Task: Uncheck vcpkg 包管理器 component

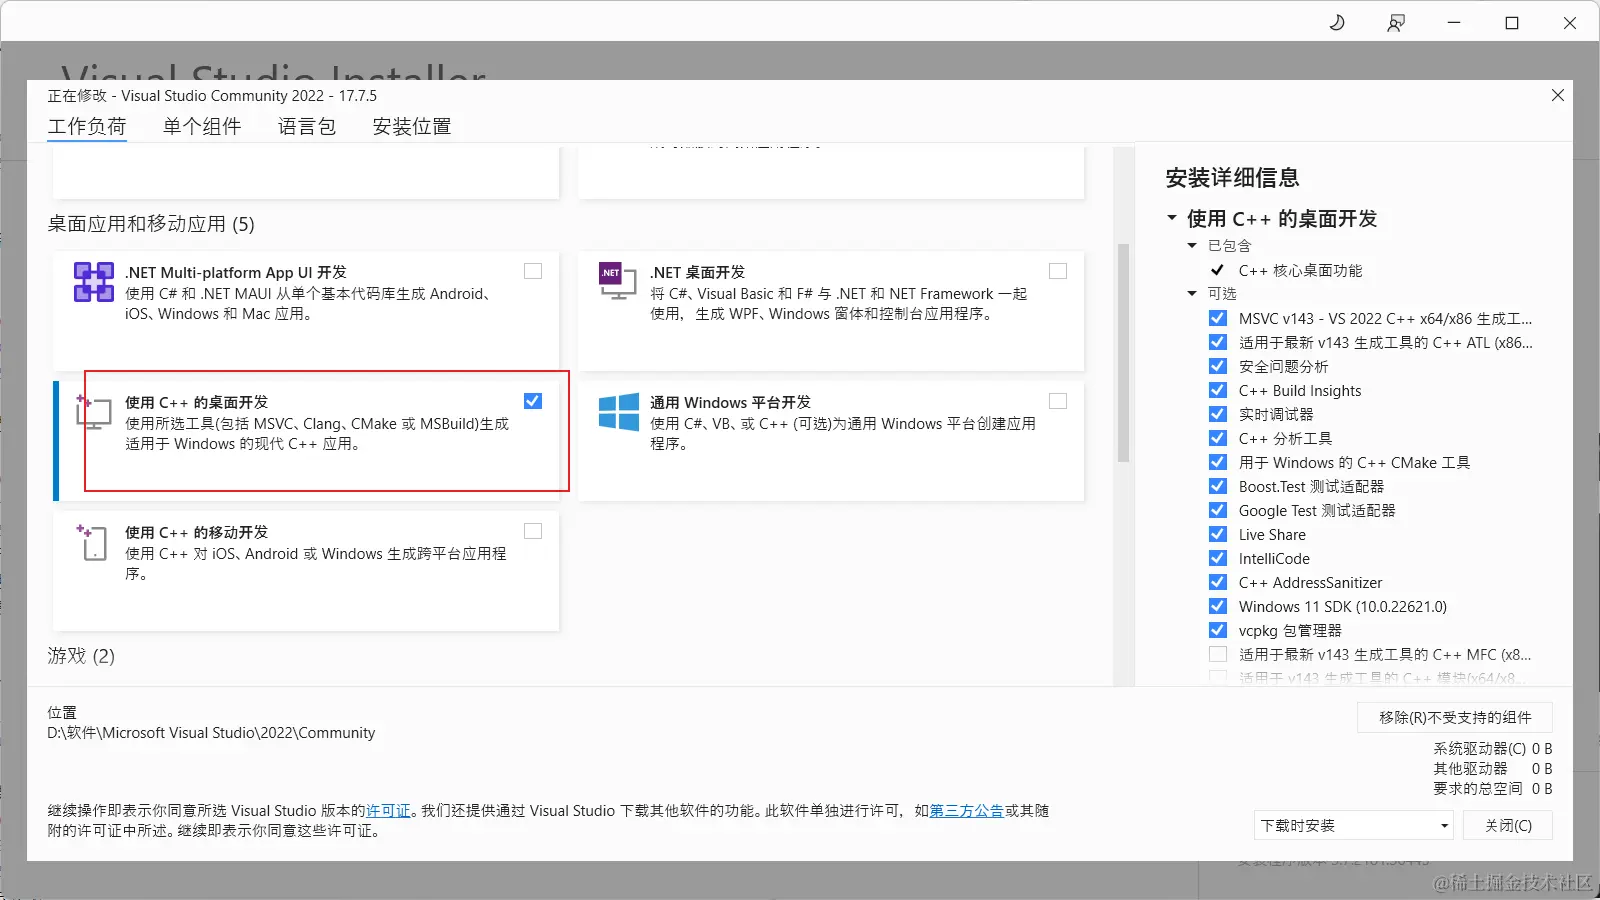Action: pyautogui.click(x=1218, y=630)
